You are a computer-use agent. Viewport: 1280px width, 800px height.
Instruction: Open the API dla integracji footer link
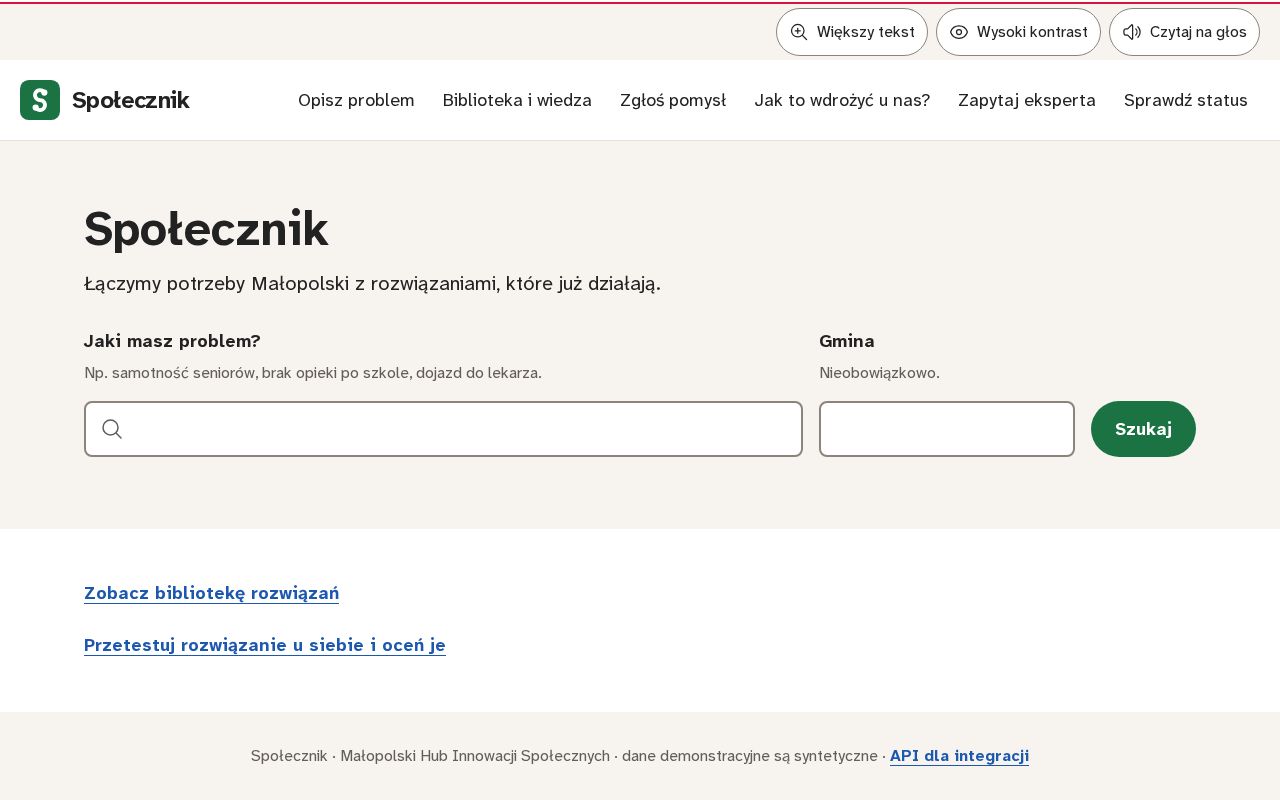[x=959, y=756]
